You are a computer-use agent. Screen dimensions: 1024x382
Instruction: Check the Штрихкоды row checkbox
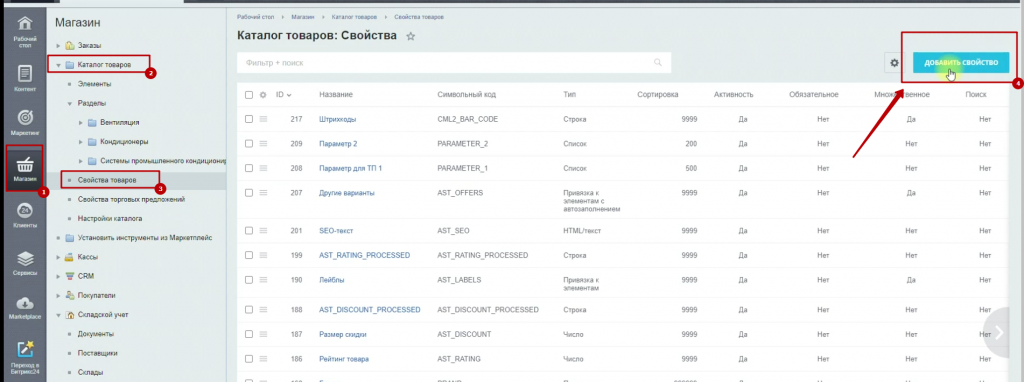[x=249, y=119]
